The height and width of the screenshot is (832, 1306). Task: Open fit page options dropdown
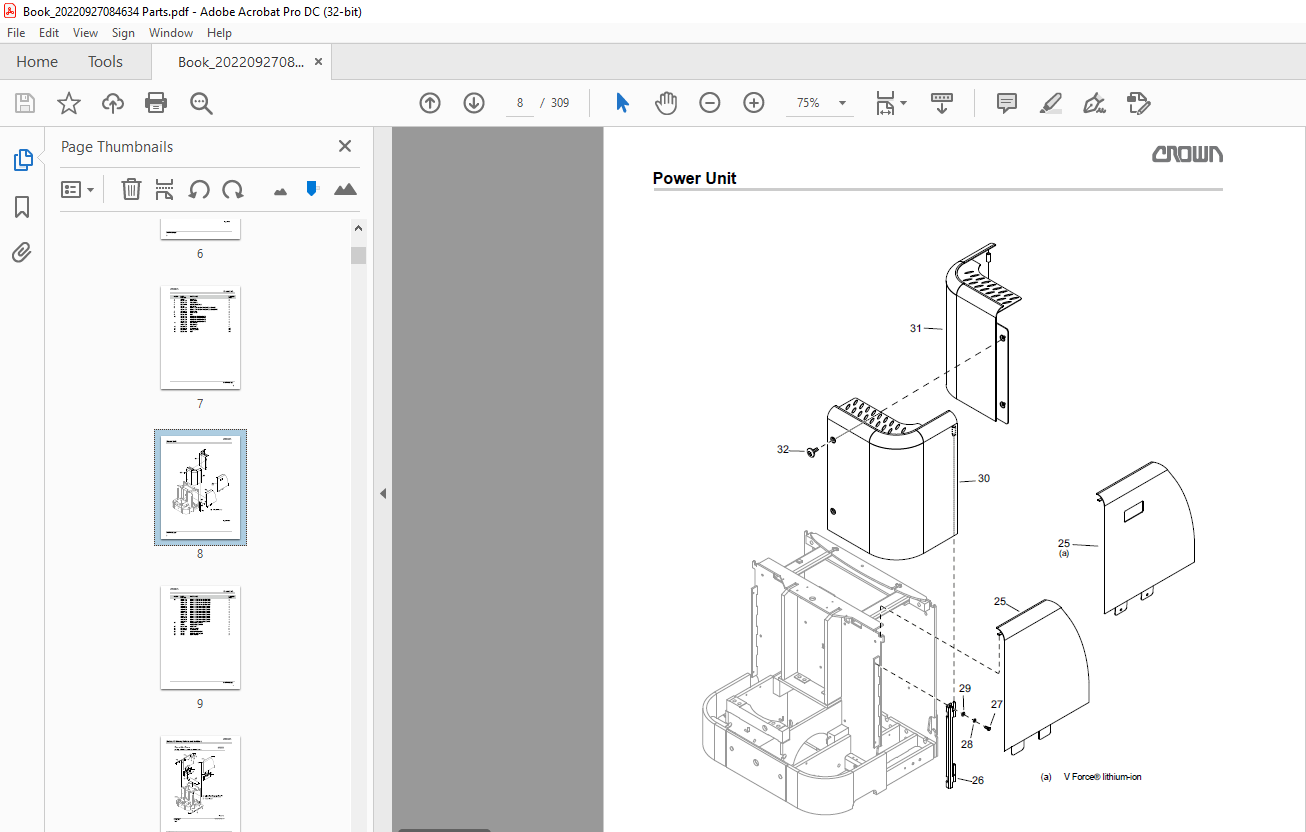[x=891, y=103]
